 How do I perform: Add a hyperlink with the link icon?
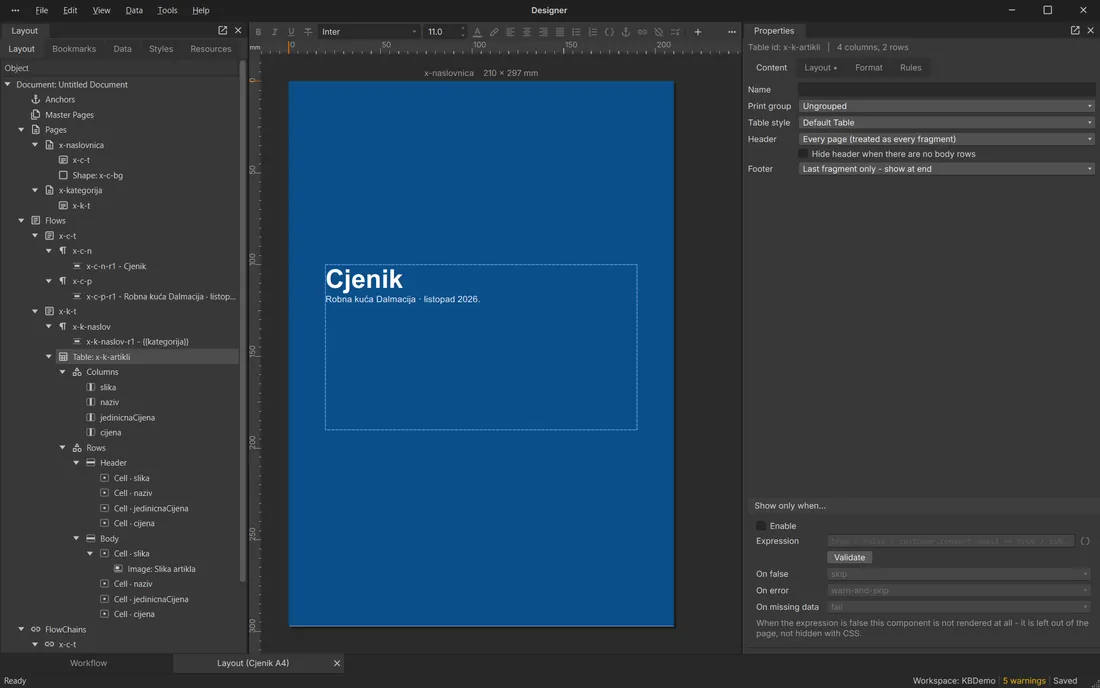click(642, 32)
